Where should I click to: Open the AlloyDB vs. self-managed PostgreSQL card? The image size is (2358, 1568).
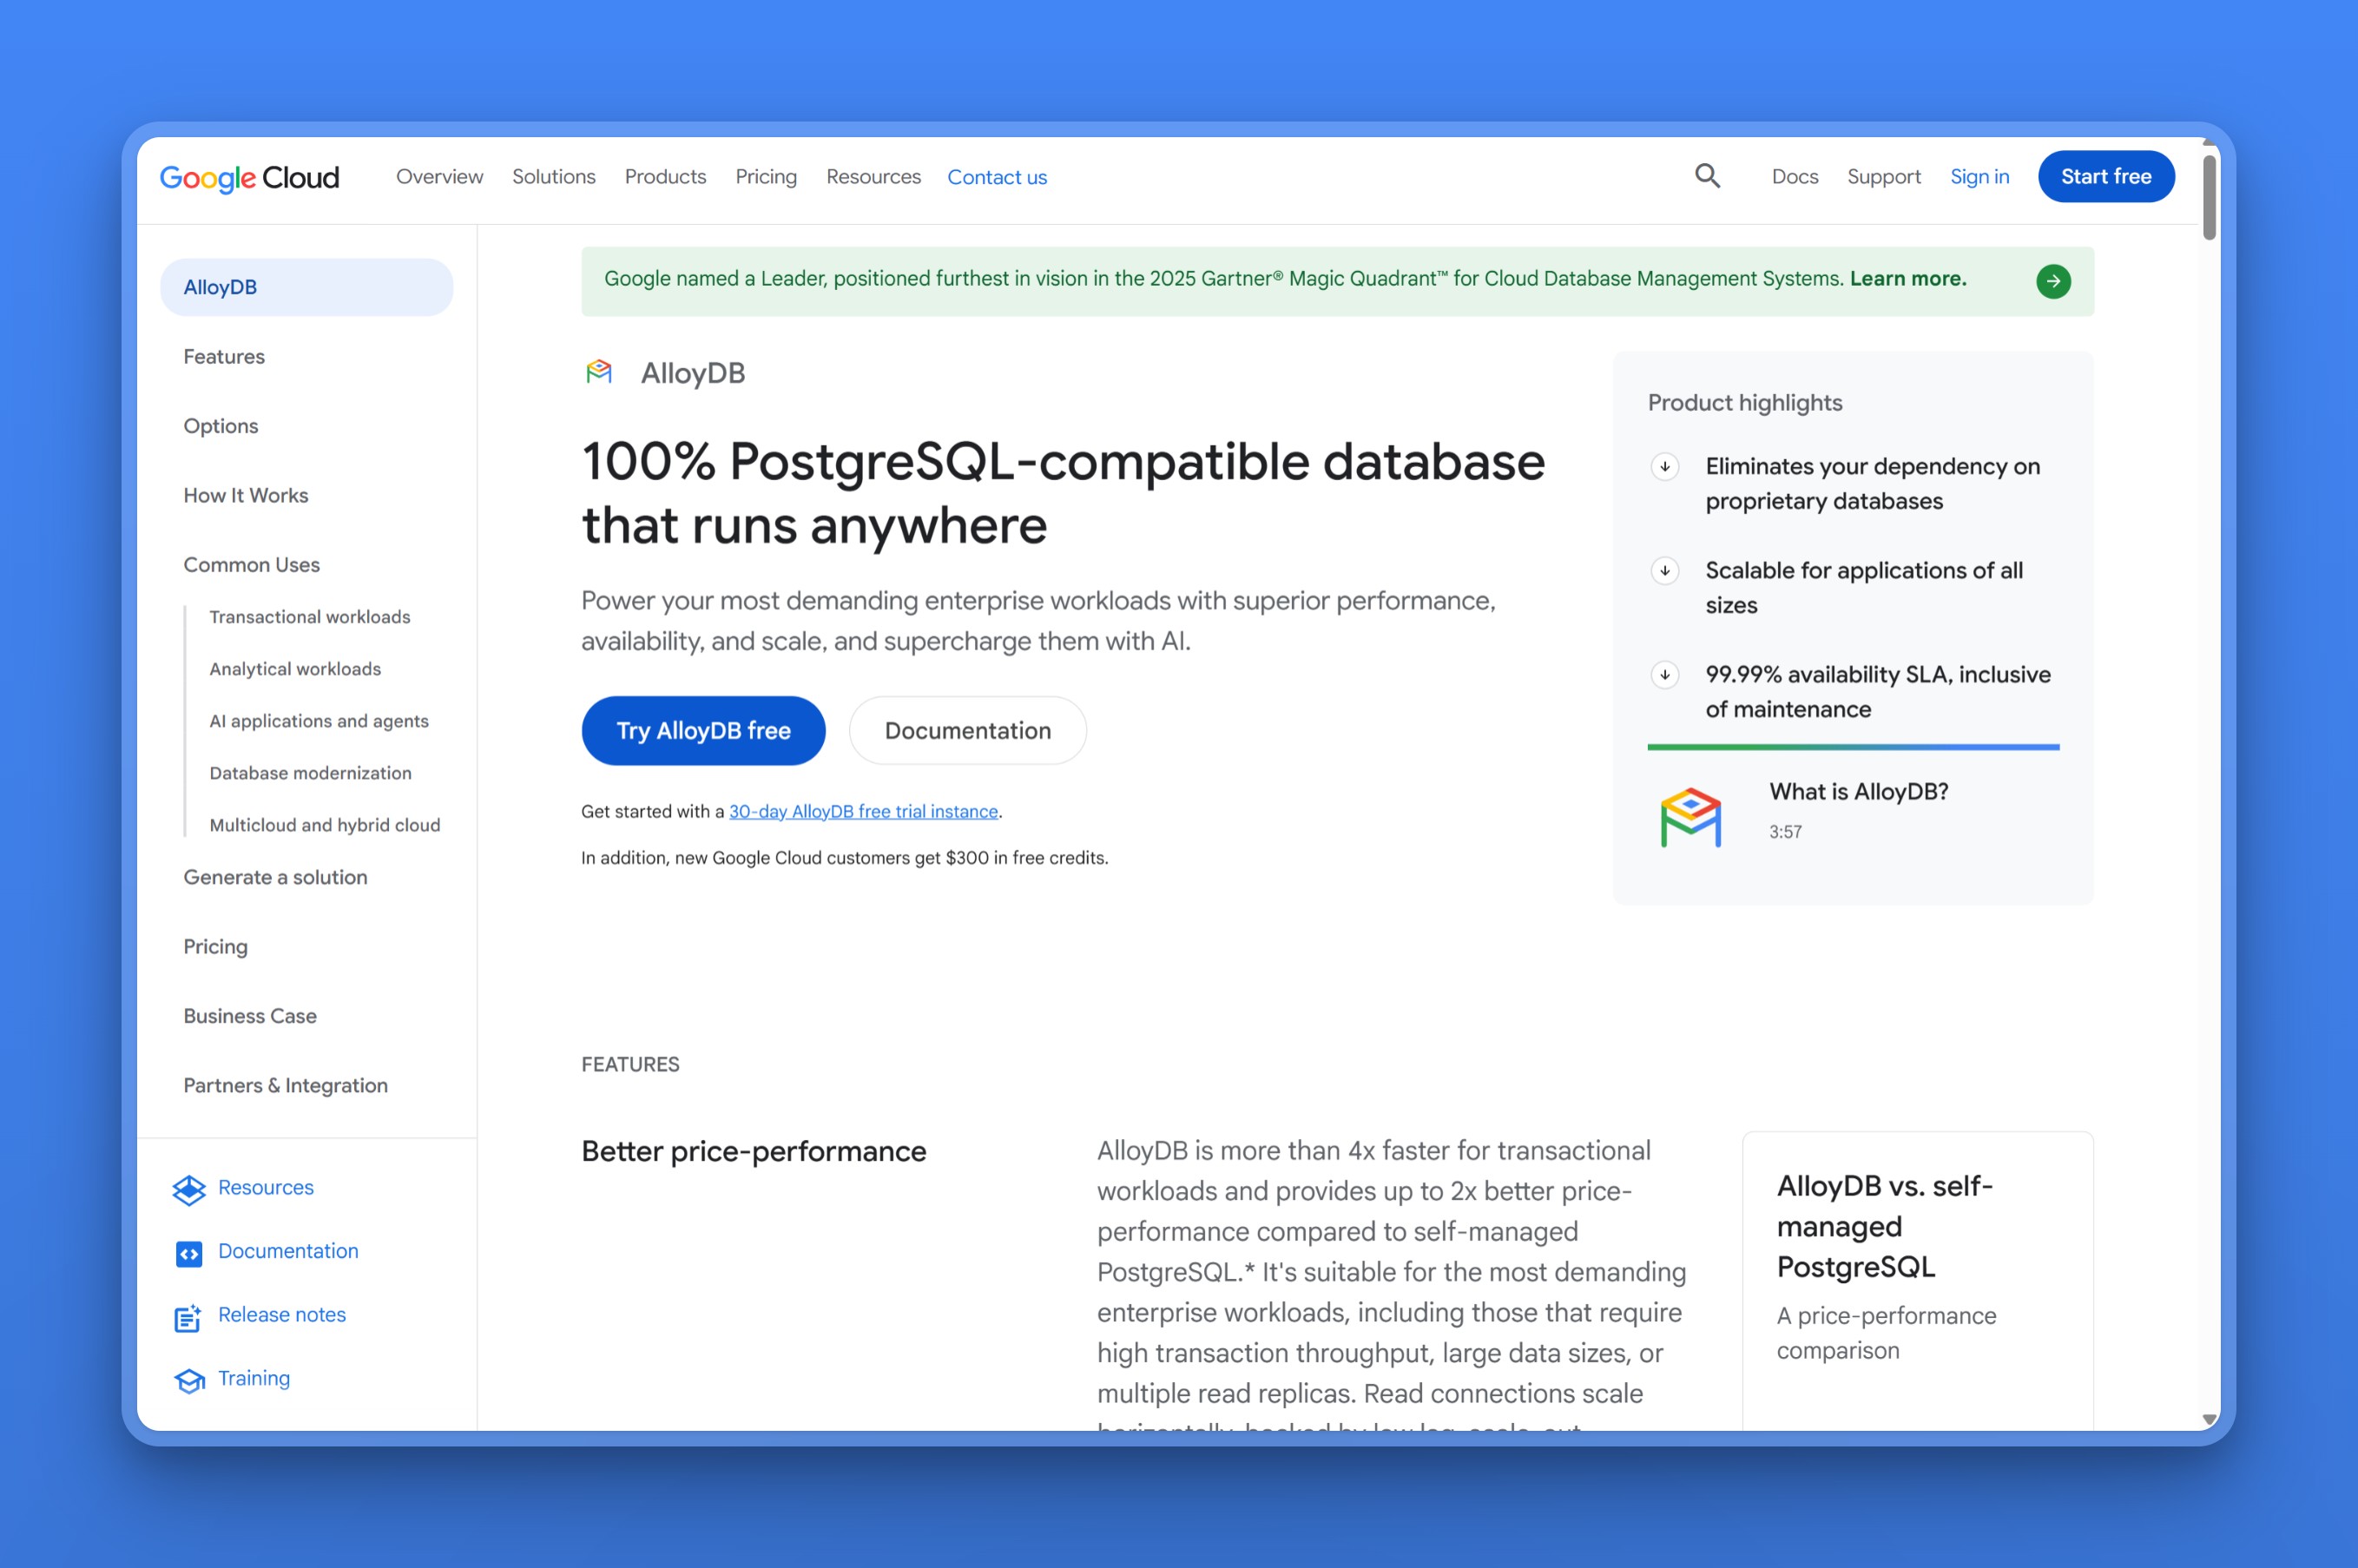pyautogui.click(x=1917, y=1280)
